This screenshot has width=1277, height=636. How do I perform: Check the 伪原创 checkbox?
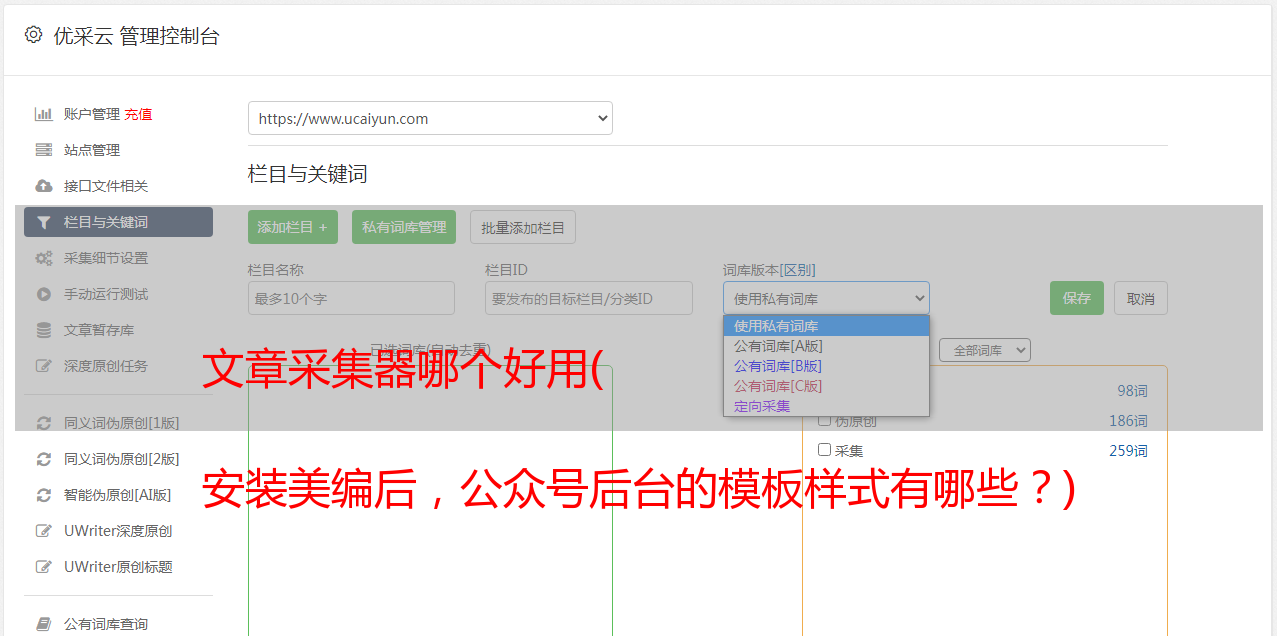pos(825,421)
